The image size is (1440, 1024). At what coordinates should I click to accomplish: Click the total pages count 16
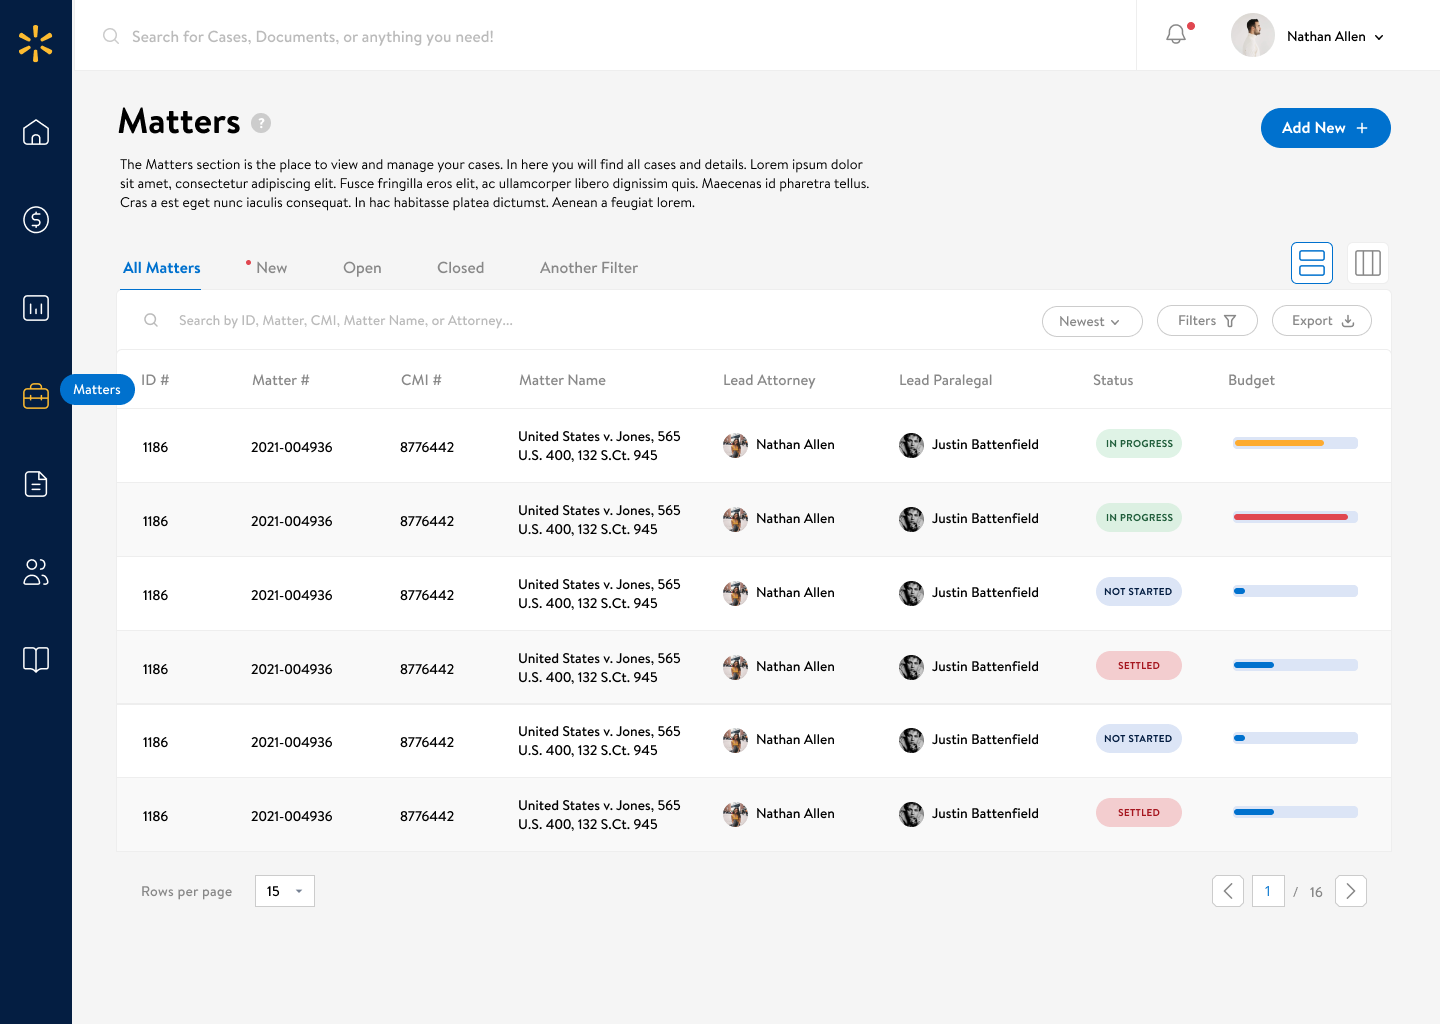[1316, 892]
